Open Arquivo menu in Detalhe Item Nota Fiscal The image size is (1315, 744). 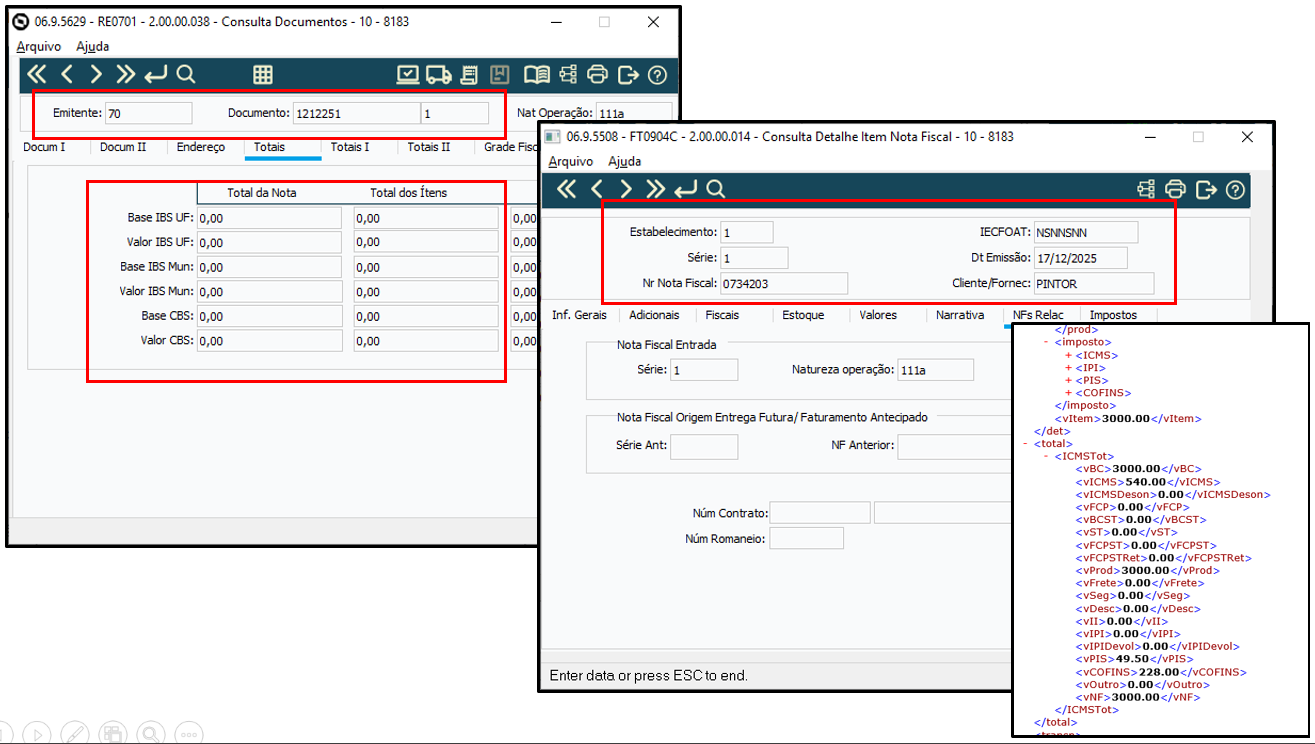[571, 161]
